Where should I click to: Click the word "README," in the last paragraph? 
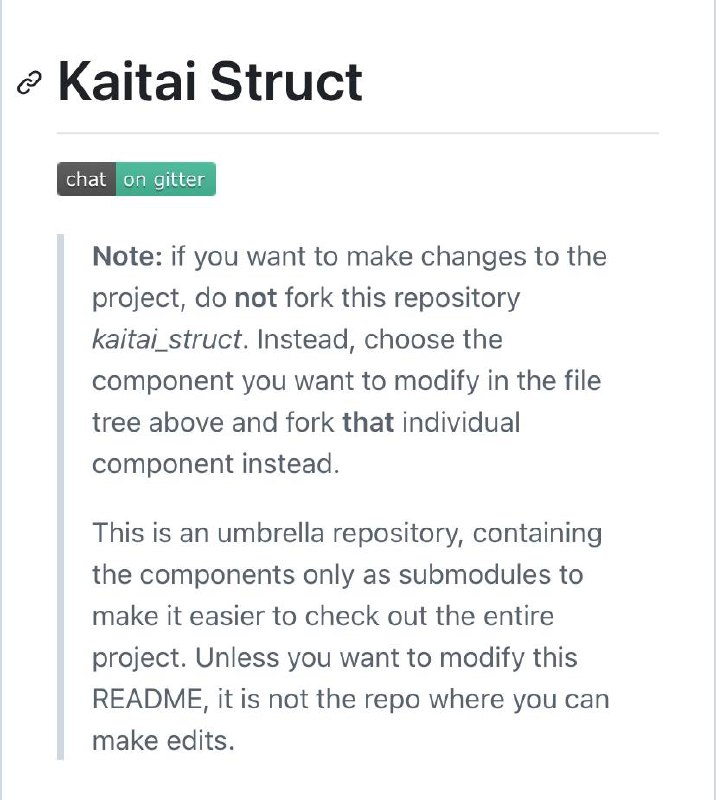(x=151, y=699)
